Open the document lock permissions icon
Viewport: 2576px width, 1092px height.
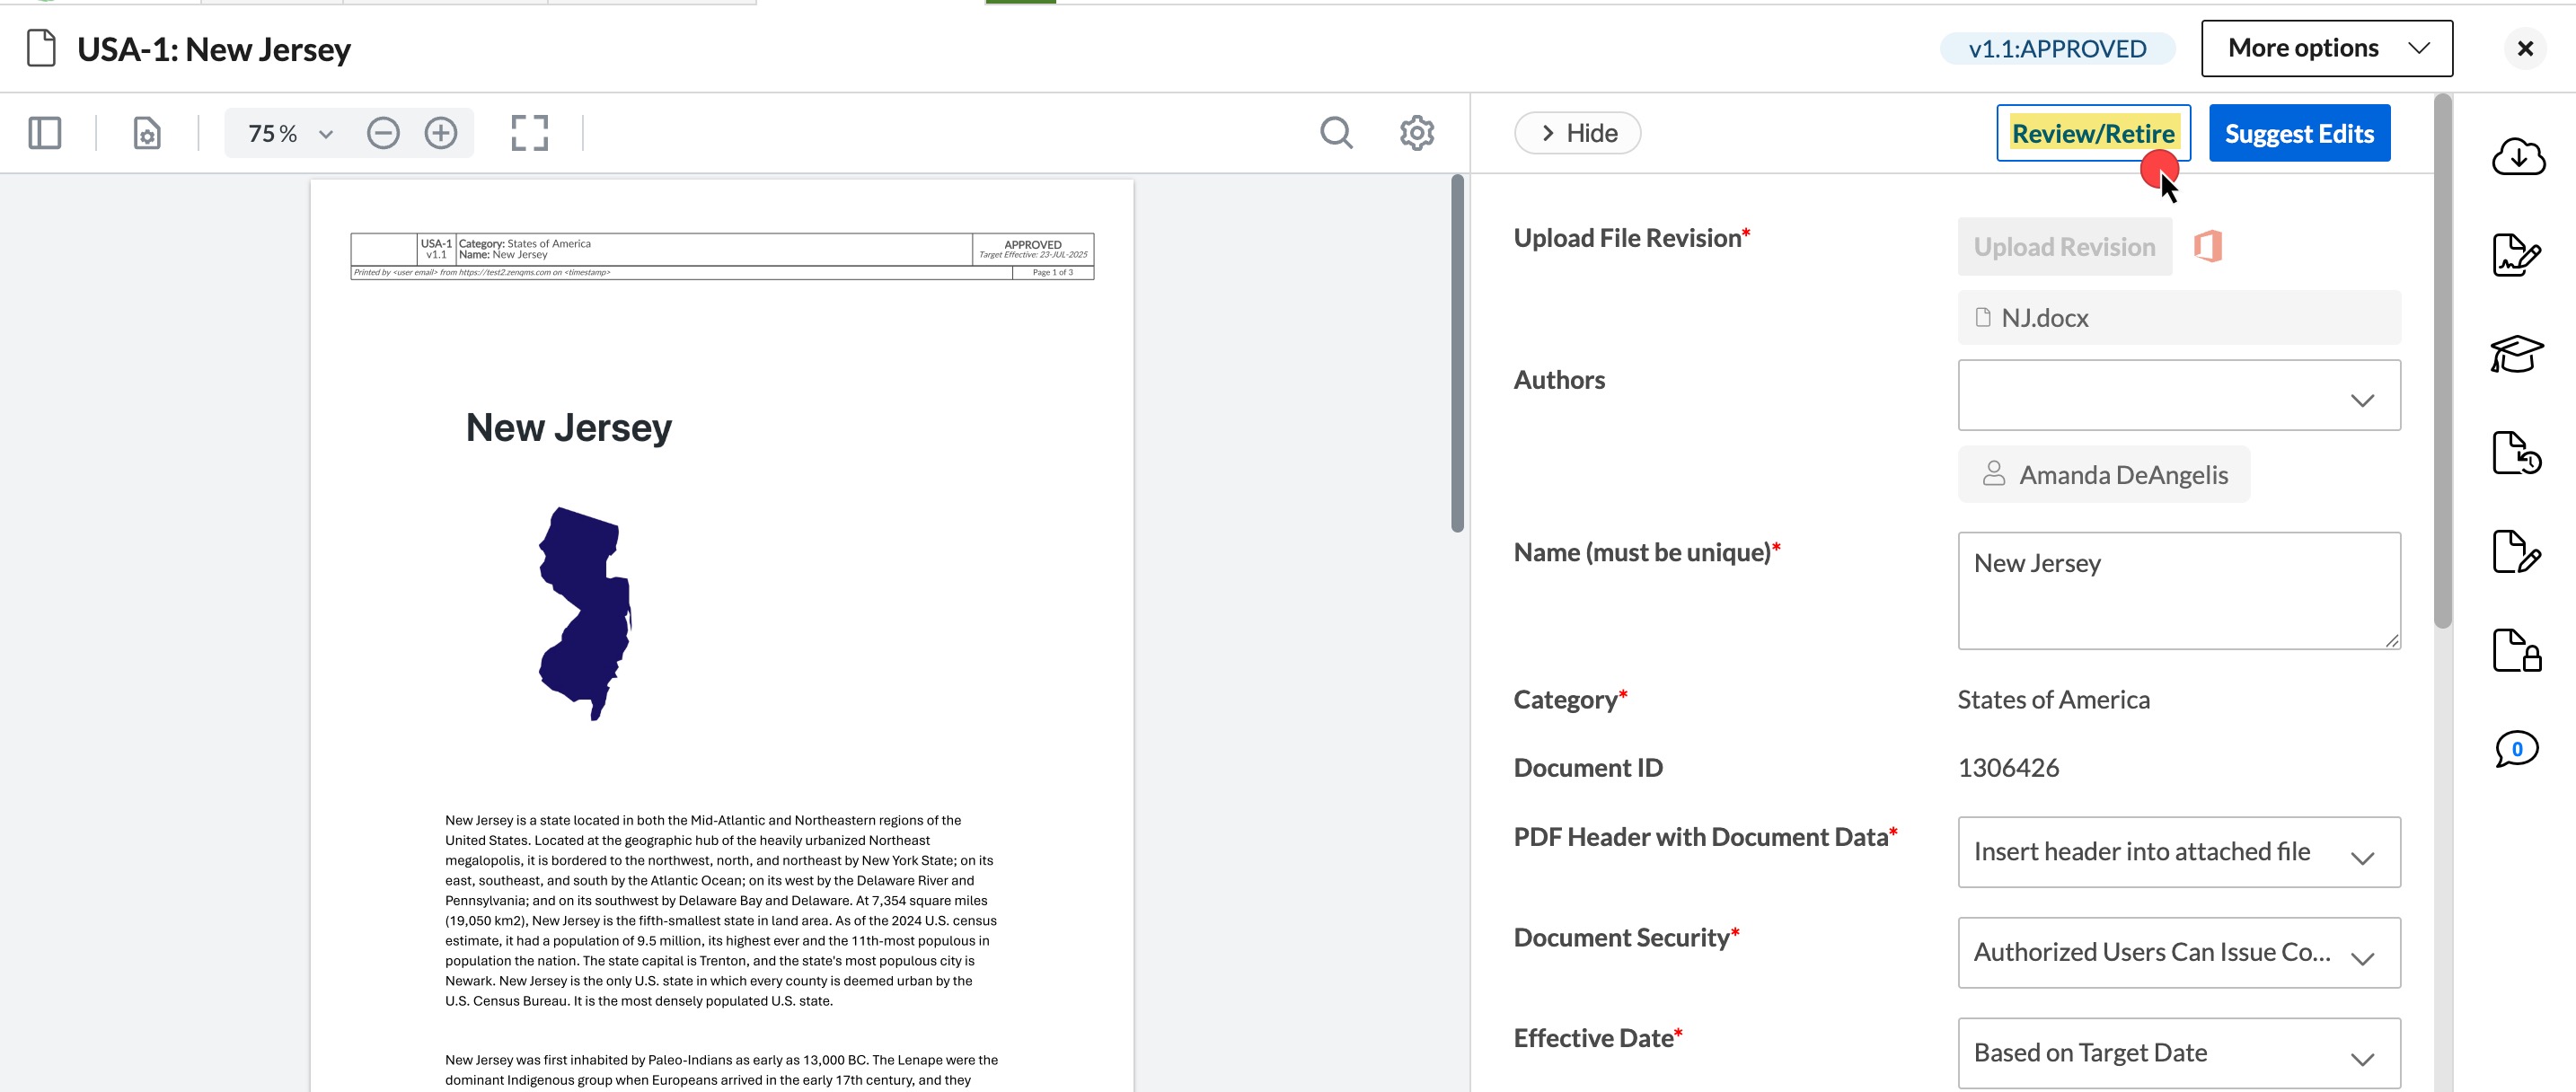[x=2516, y=650]
